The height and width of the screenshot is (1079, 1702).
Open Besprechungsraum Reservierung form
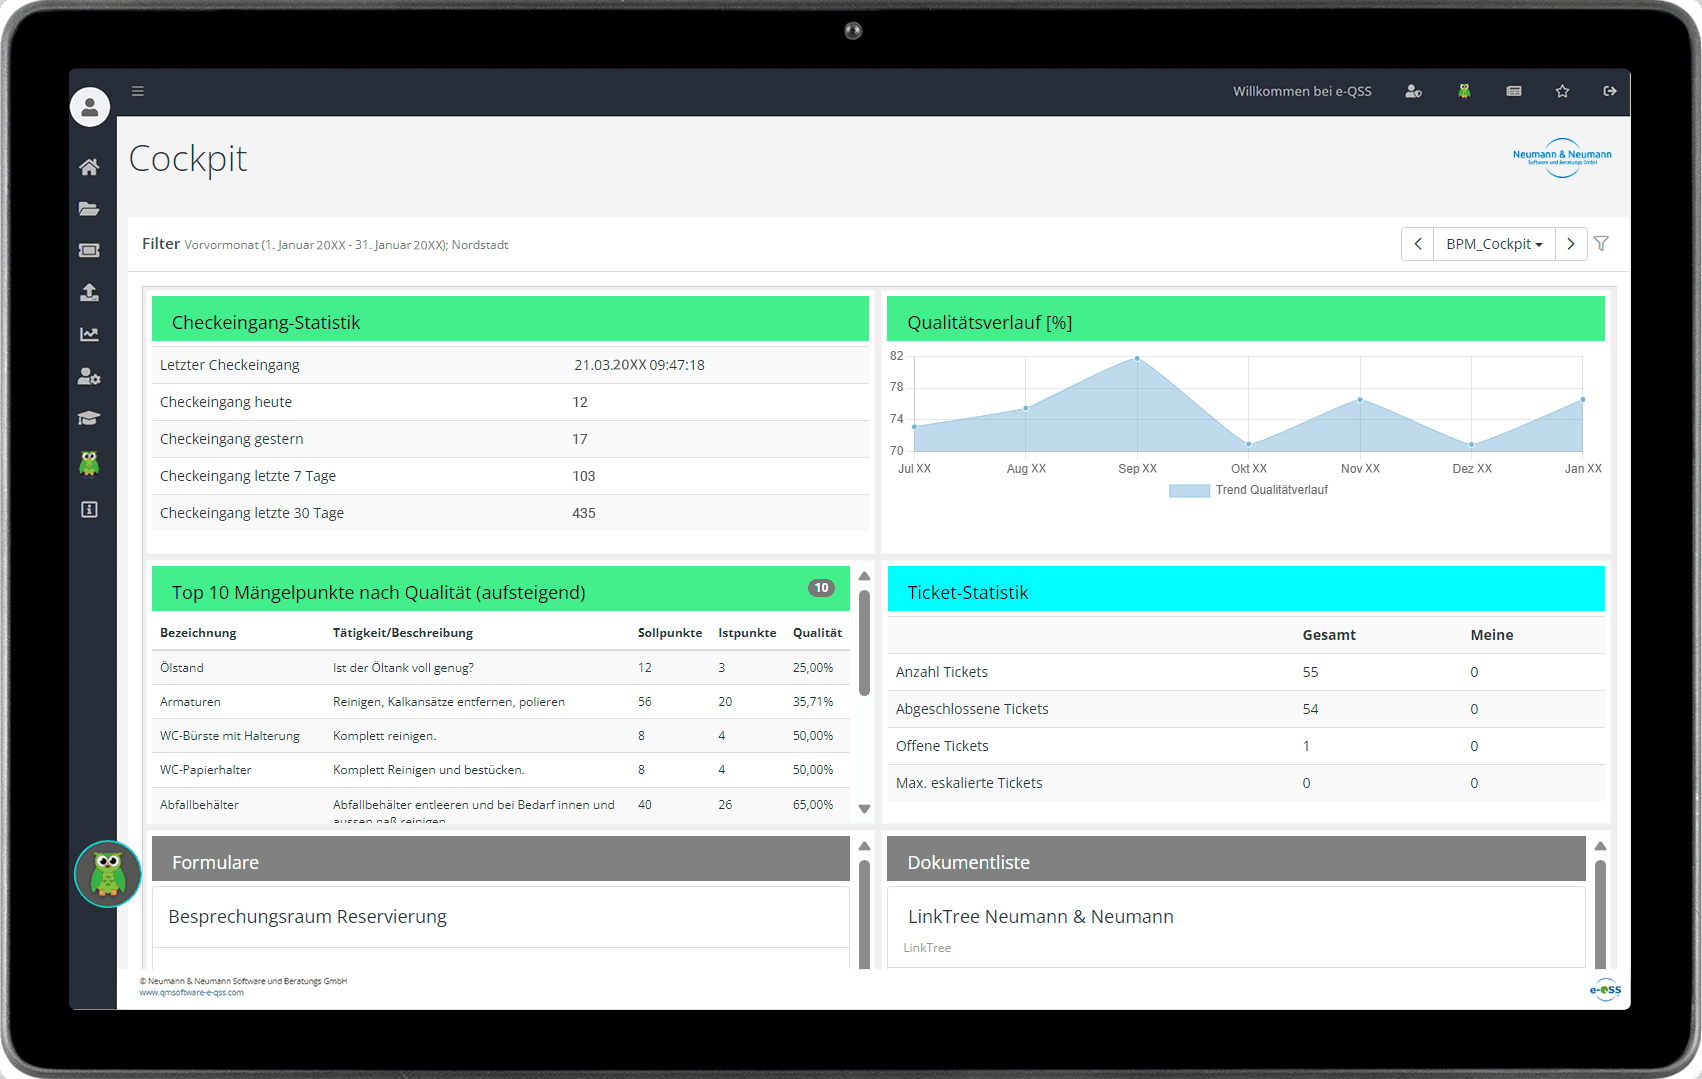307,916
